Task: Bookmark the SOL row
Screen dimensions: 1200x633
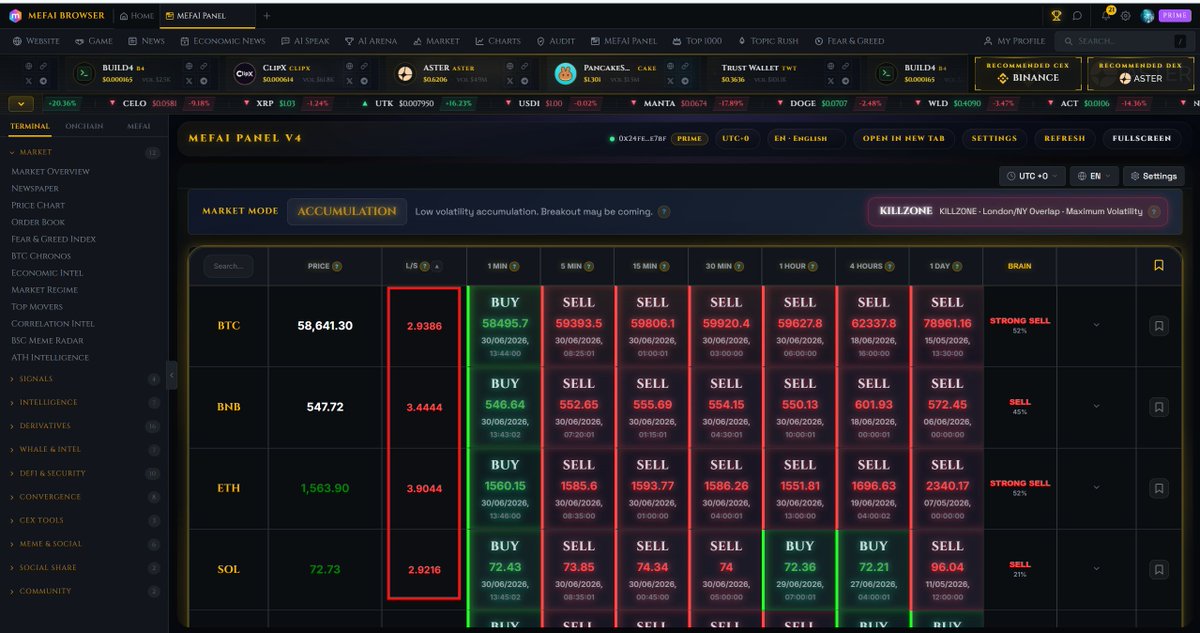Action: (x=1158, y=570)
